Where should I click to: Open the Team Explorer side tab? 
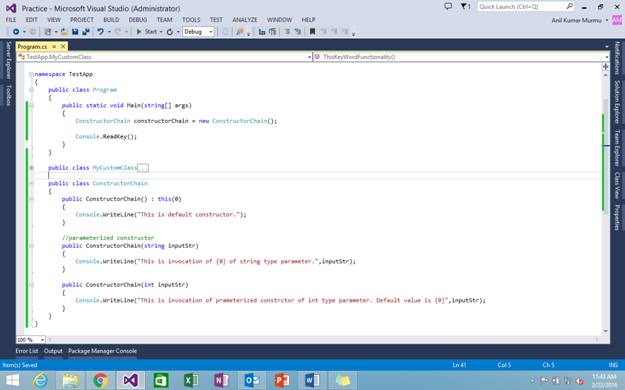[x=617, y=148]
